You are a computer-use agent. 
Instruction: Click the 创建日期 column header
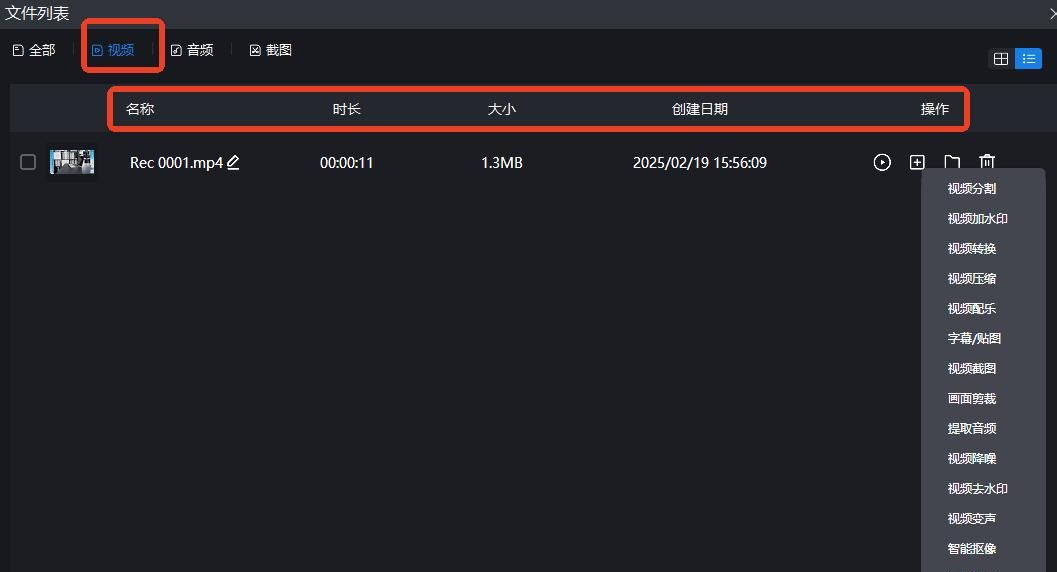(x=700, y=109)
